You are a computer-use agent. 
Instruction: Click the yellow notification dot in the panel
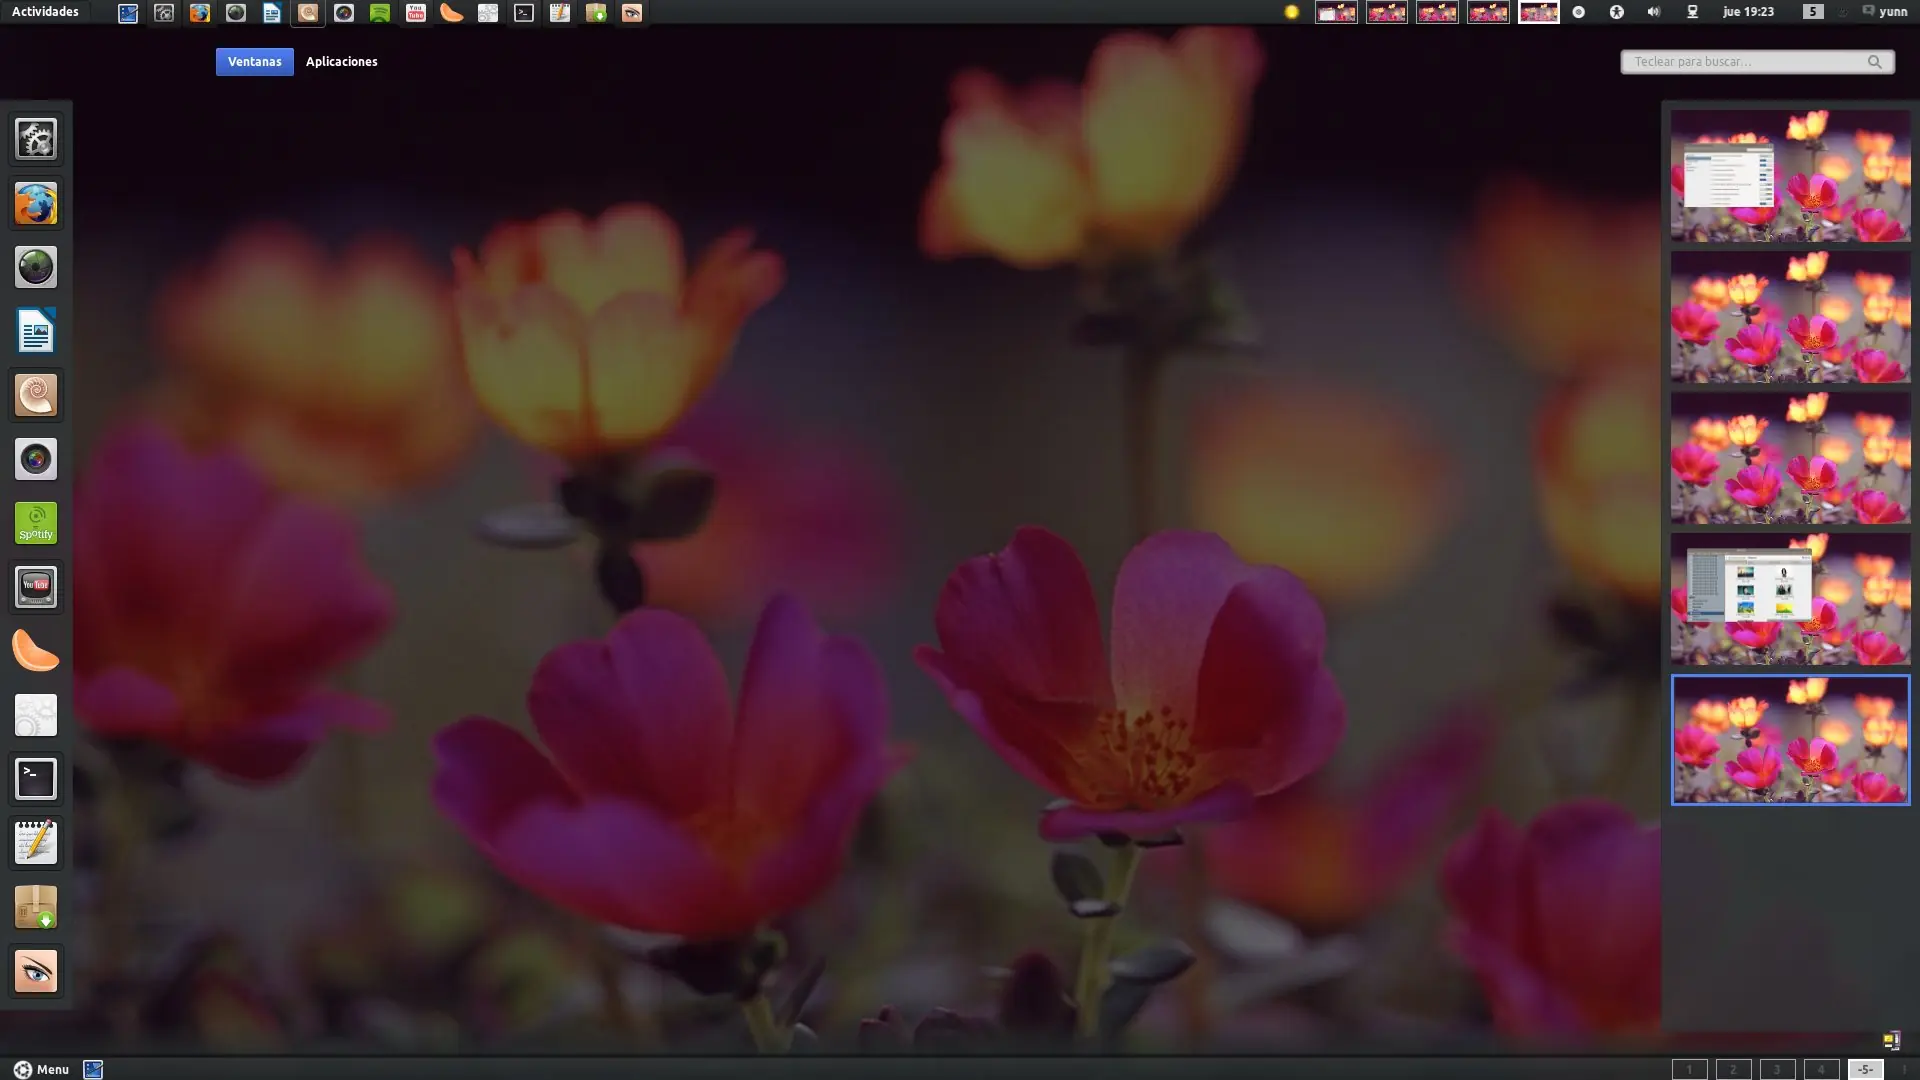(x=1291, y=12)
